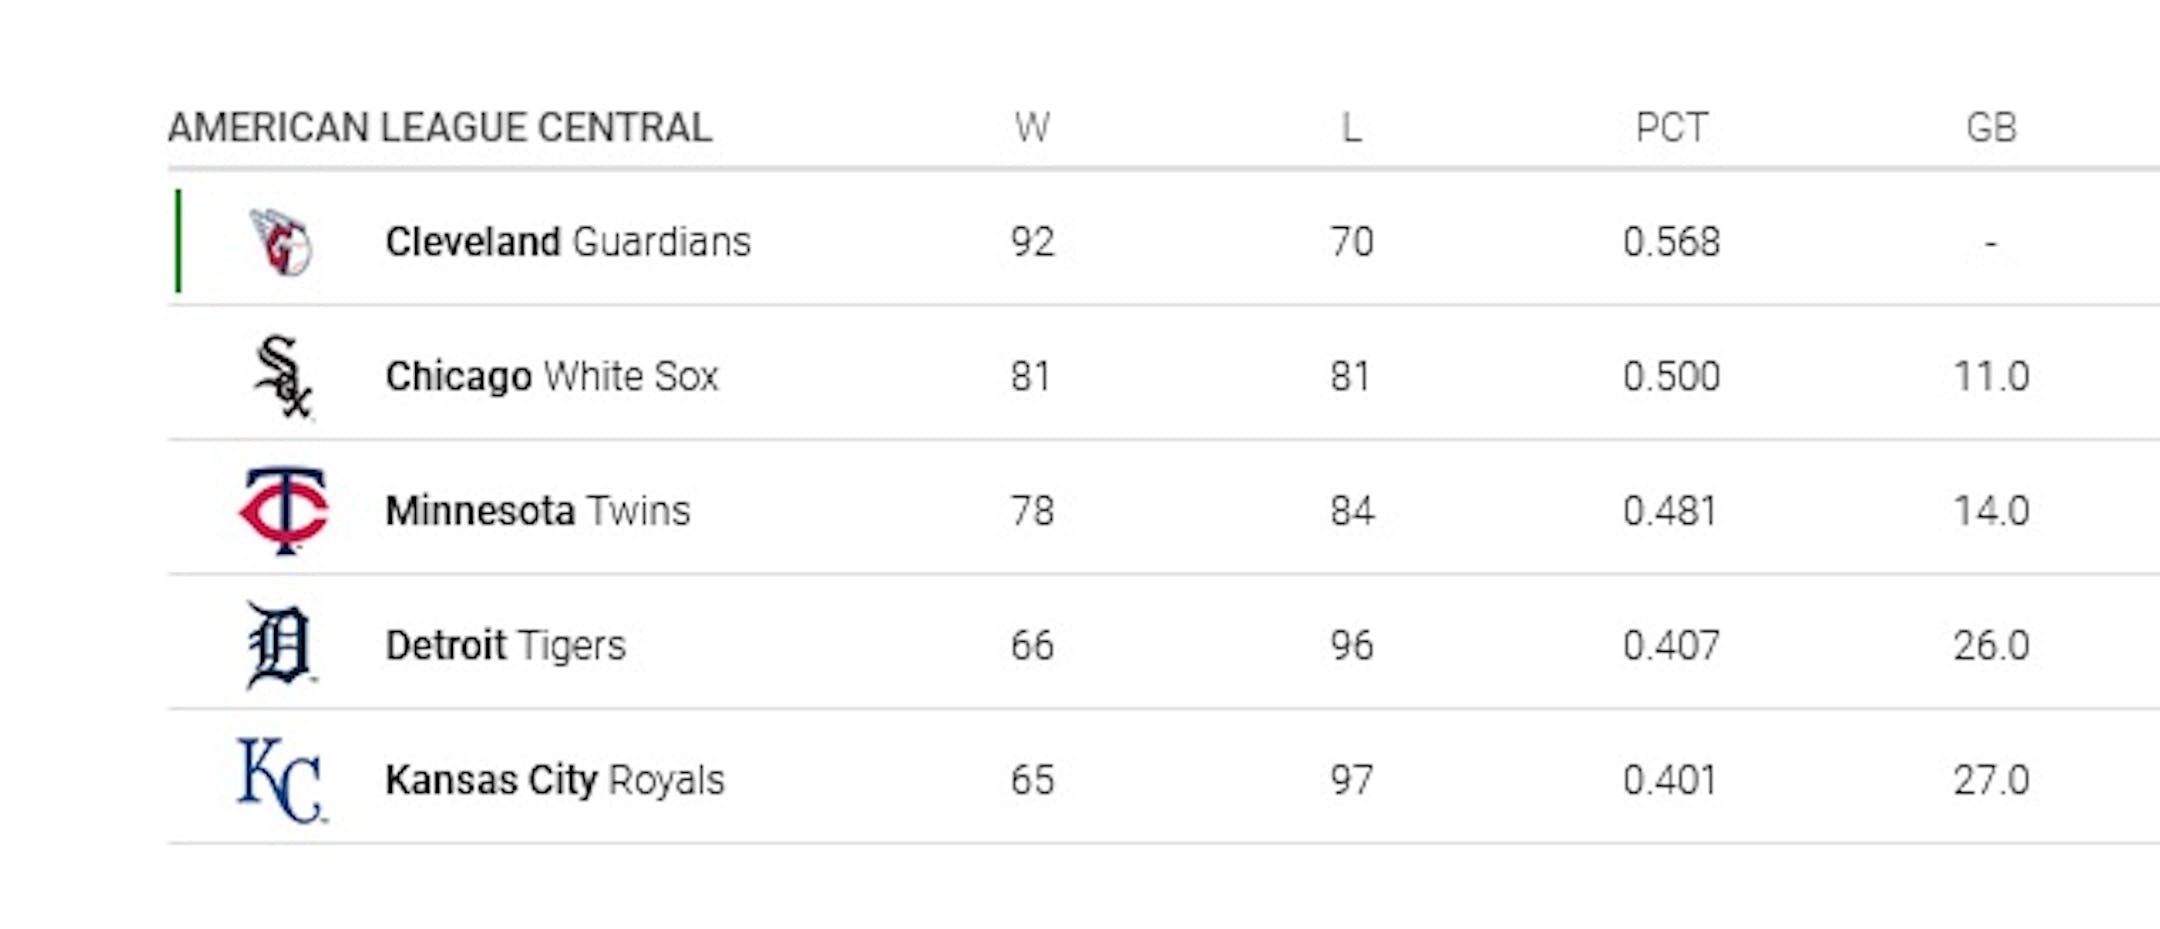The image size is (2160, 929).
Task: Select the Guardians 0.568 winning percentage
Action: point(1671,242)
